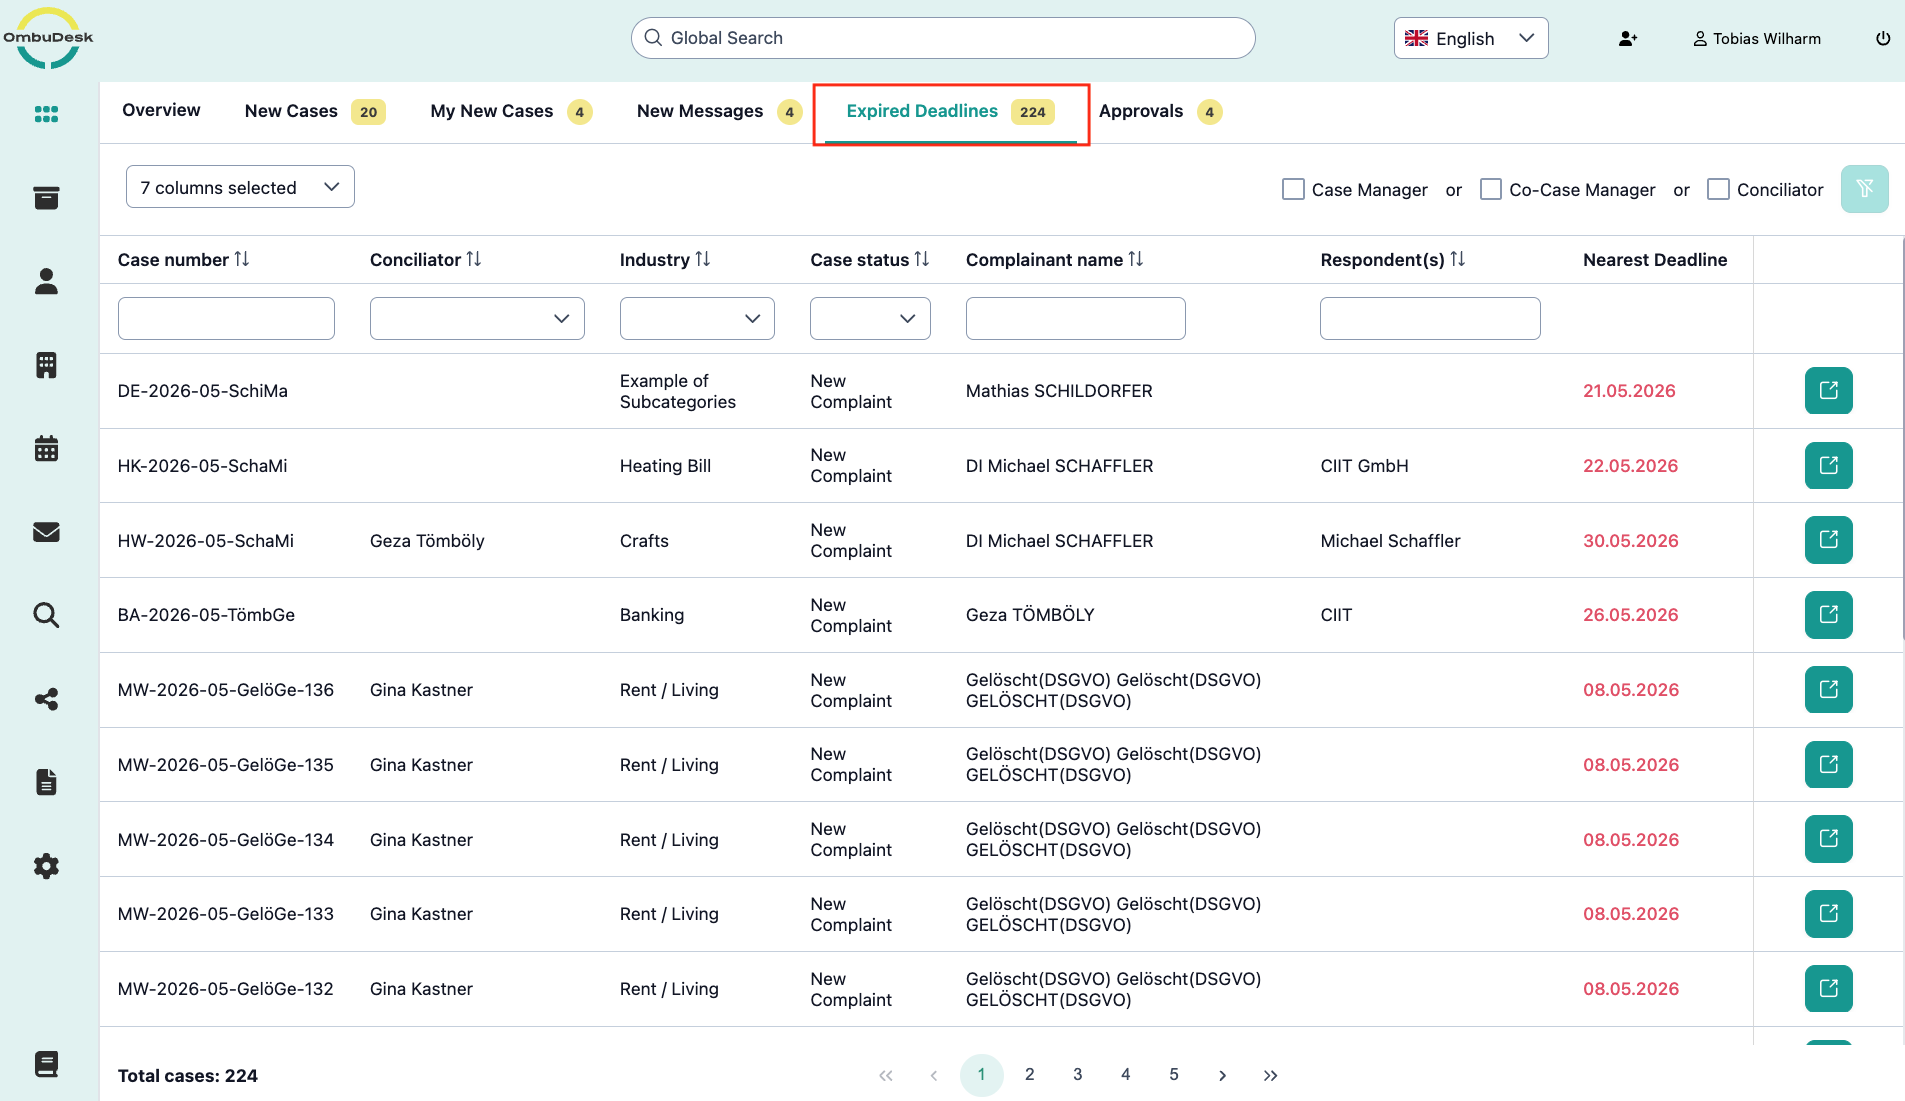Open the dashboard grid icon in sidebar
The image size is (1905, 1101).
click(46, 114)
